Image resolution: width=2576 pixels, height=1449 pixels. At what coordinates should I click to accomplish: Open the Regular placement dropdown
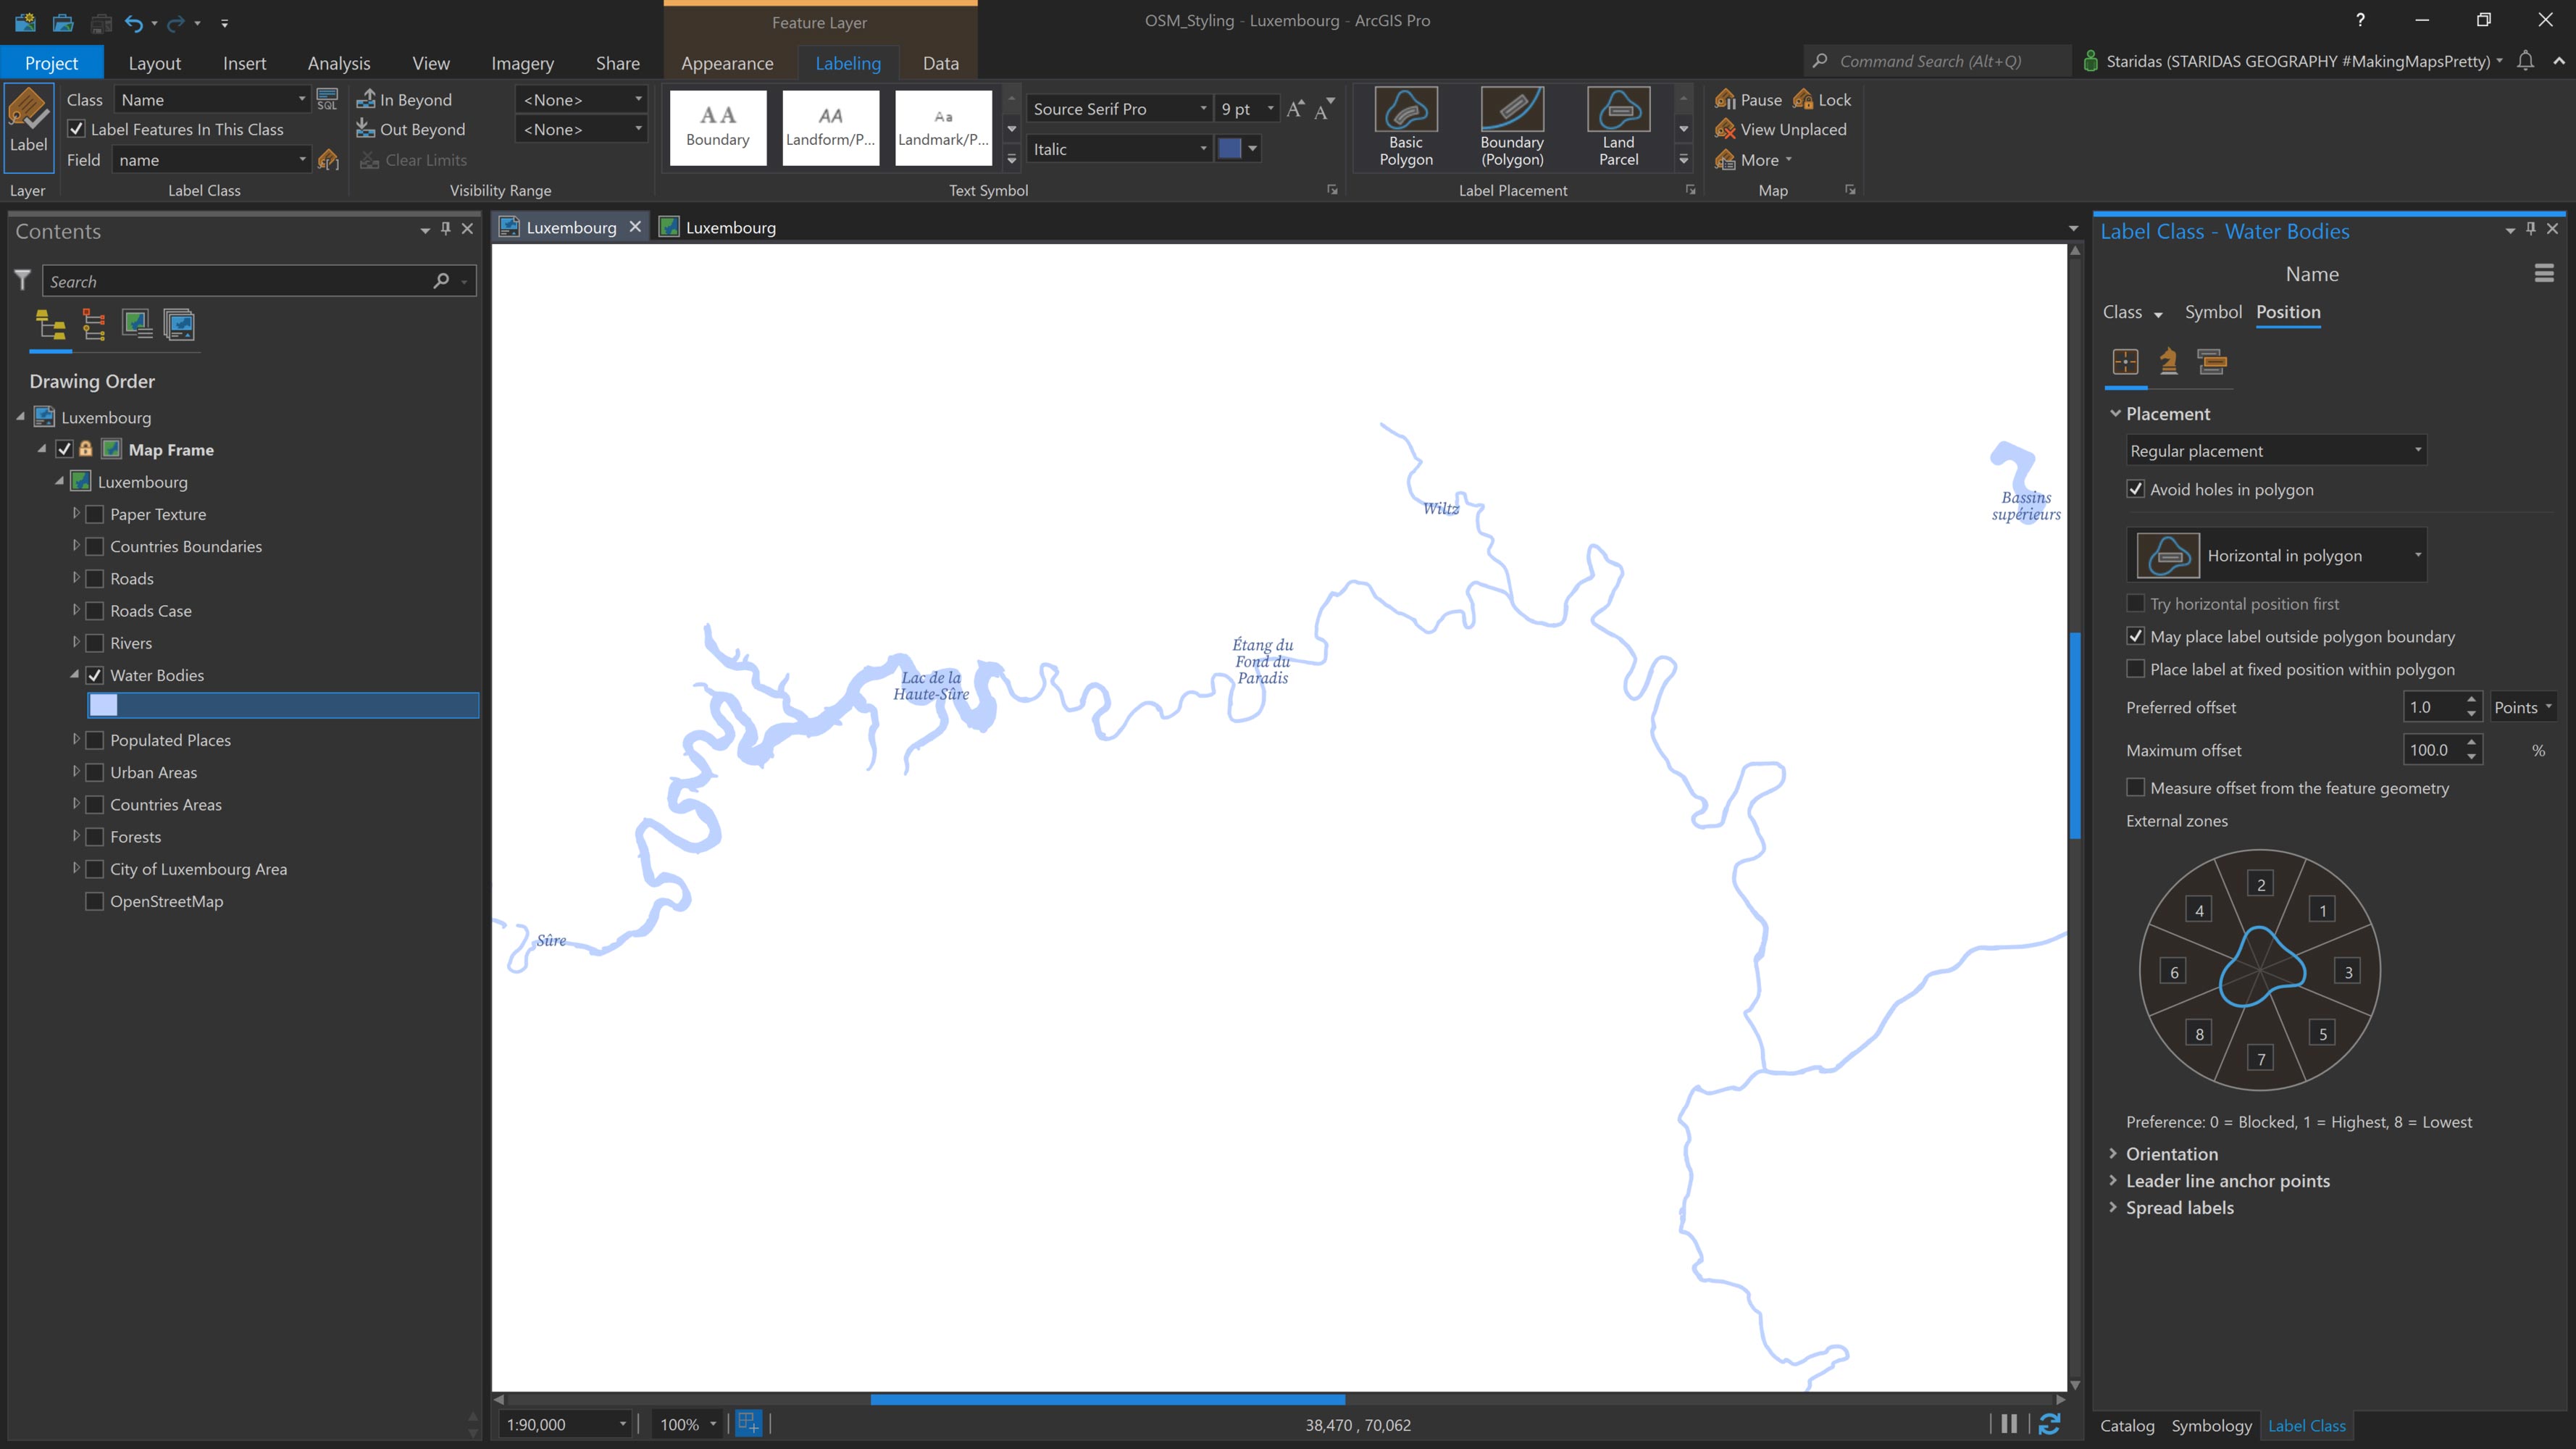pyautogui.click(x=2275, y=451)
